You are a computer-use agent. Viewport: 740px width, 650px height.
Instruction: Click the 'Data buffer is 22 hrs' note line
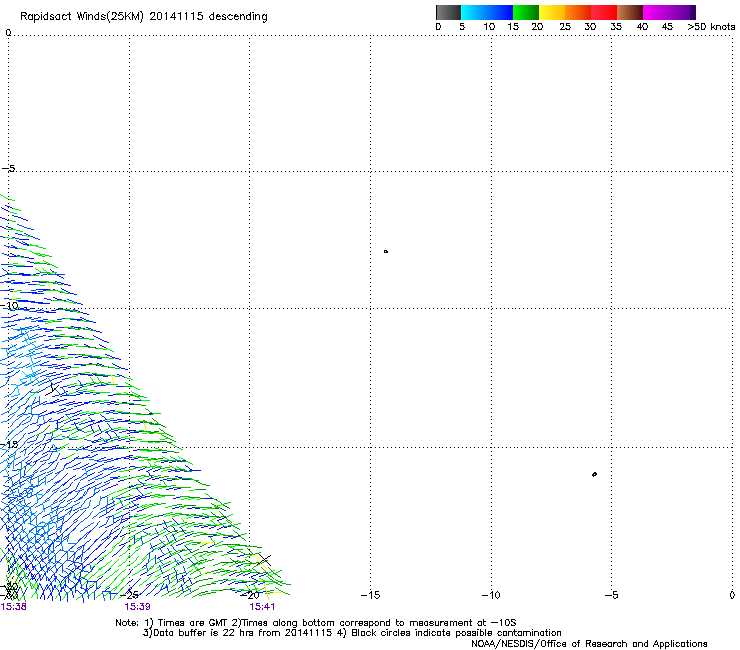[x=352, y=633]
